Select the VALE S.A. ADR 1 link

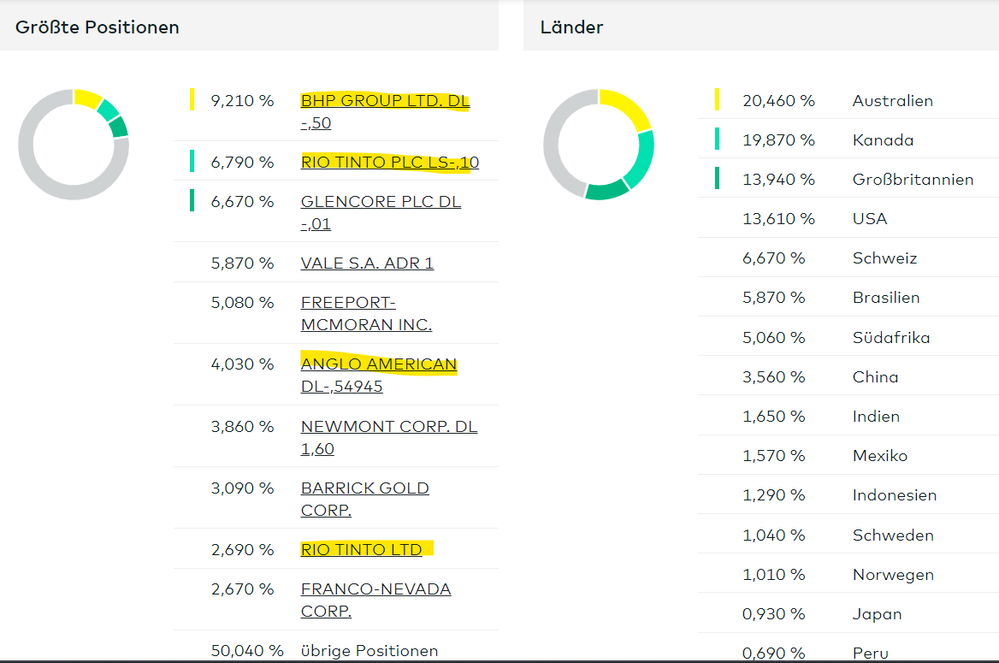tap(367, 263)
